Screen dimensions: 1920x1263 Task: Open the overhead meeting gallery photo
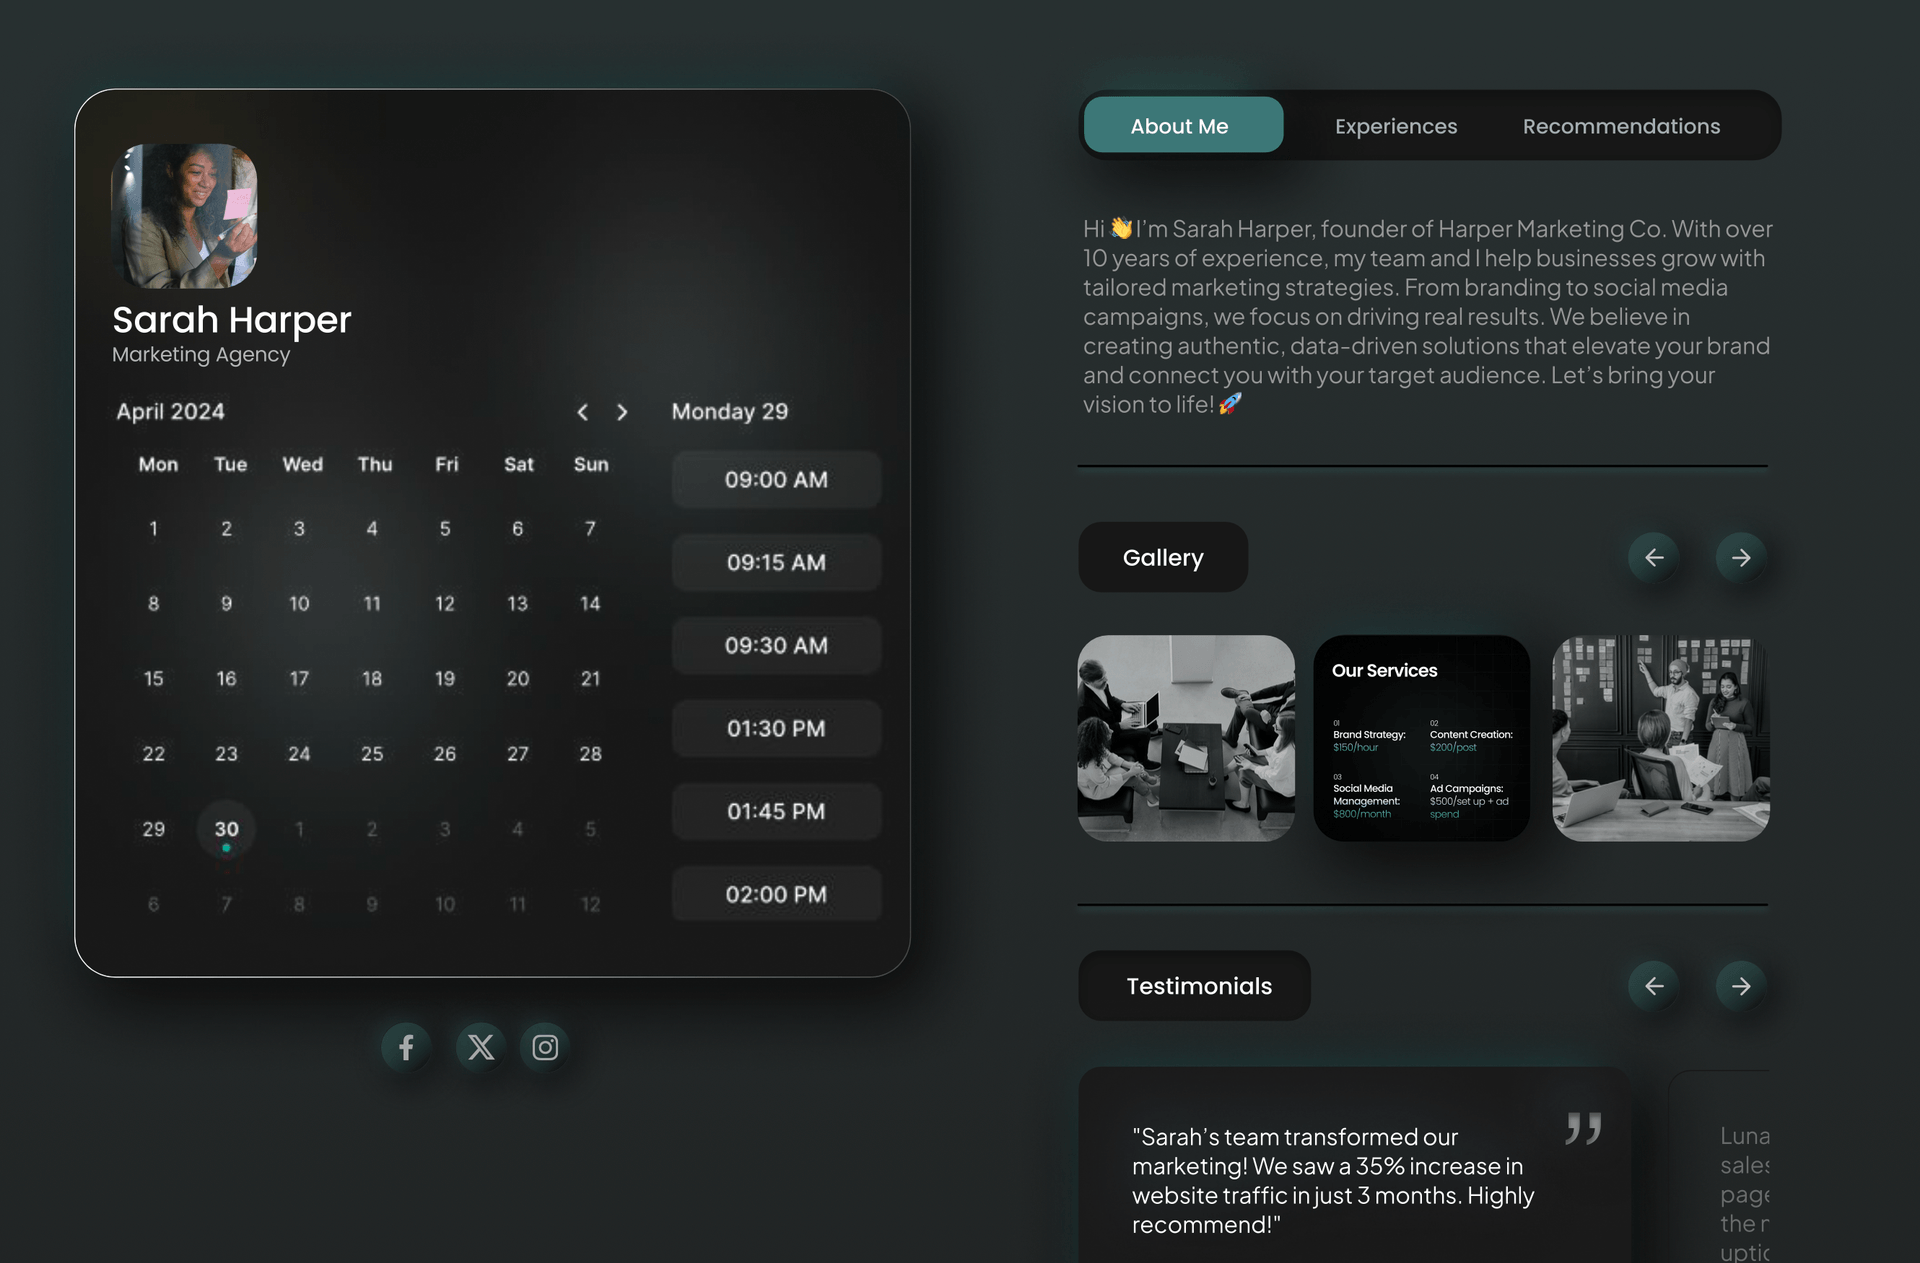(x=1186, y=738)
